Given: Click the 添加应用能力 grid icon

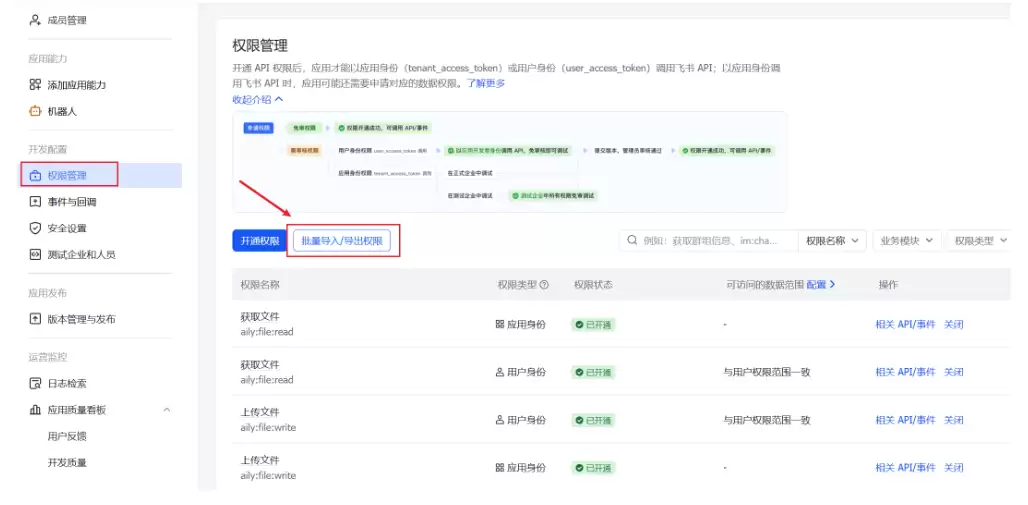Looking at the screenshot, I should click(x=35, y=85).
